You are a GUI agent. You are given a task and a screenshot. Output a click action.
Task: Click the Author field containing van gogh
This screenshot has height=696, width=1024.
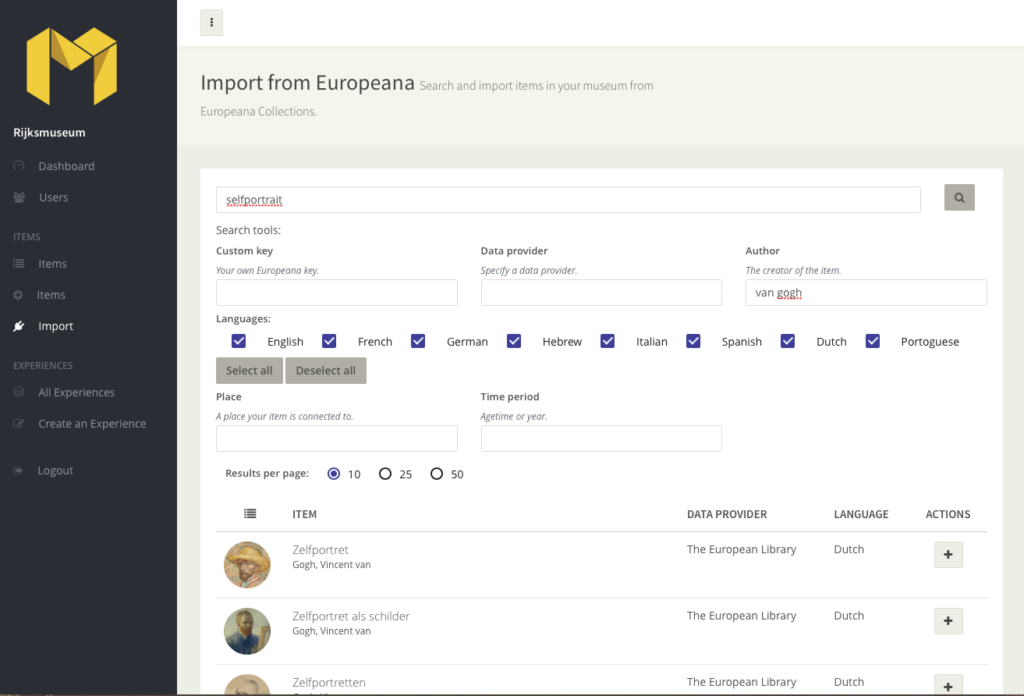[866, 293]
